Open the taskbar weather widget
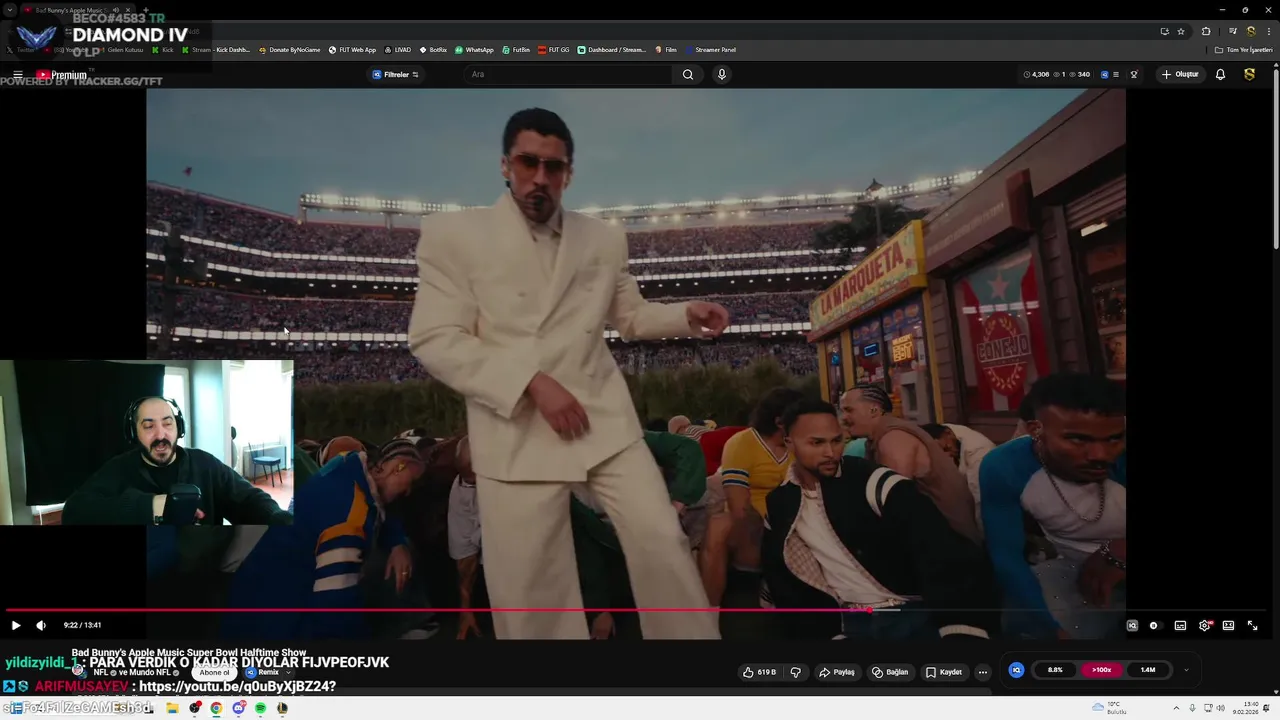1280x720 pixels. tap(1111, 708)
